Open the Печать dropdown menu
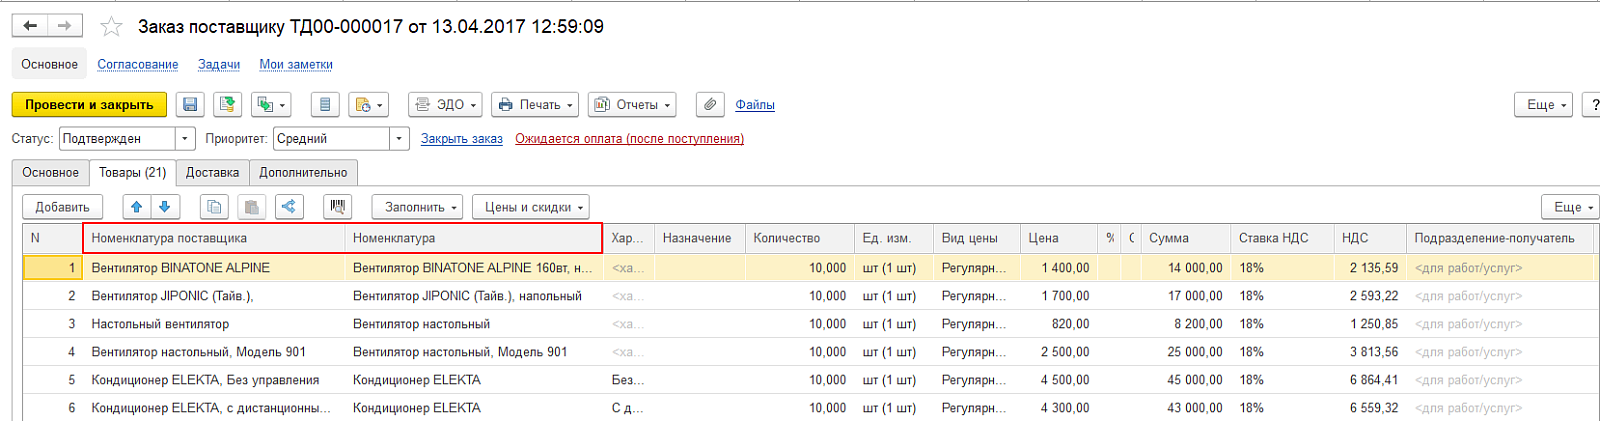The image size is (1600, 421). click(x=535, y=104)
